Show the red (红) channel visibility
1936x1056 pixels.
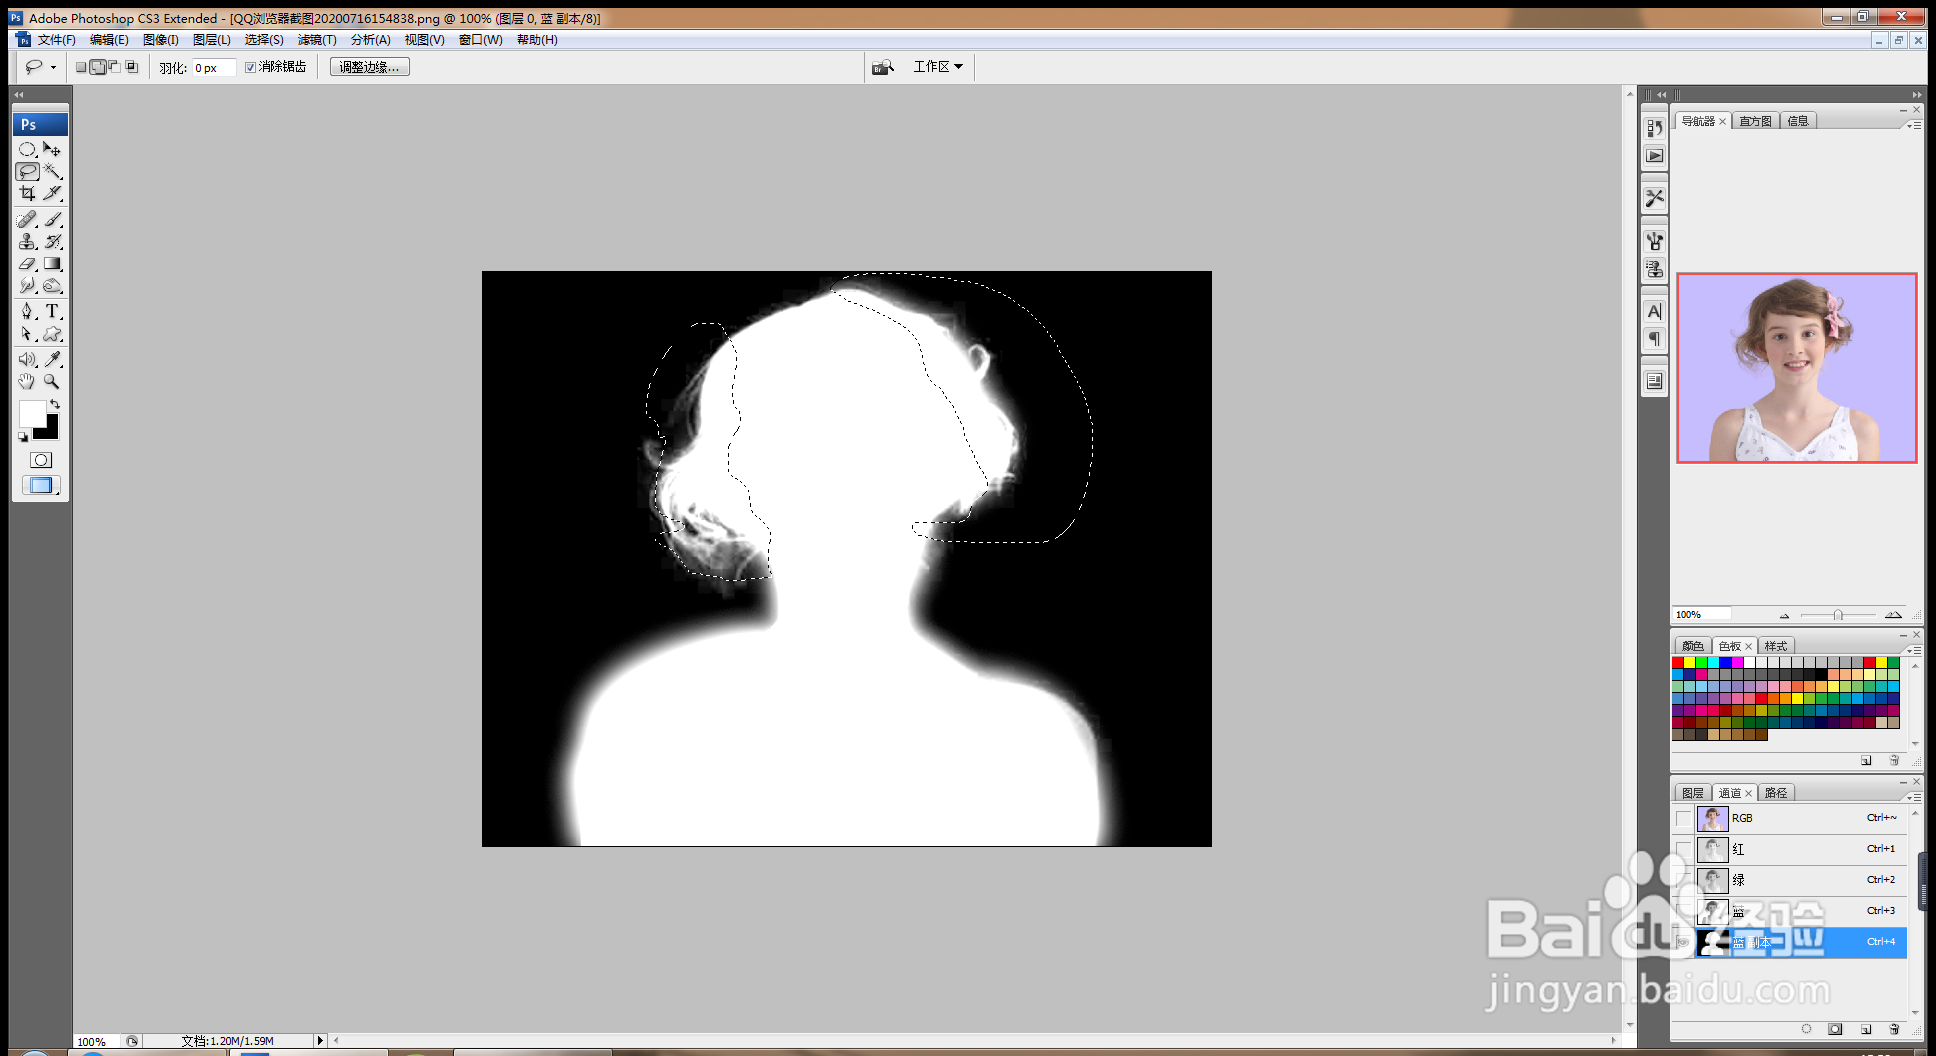coord(1684,850)
